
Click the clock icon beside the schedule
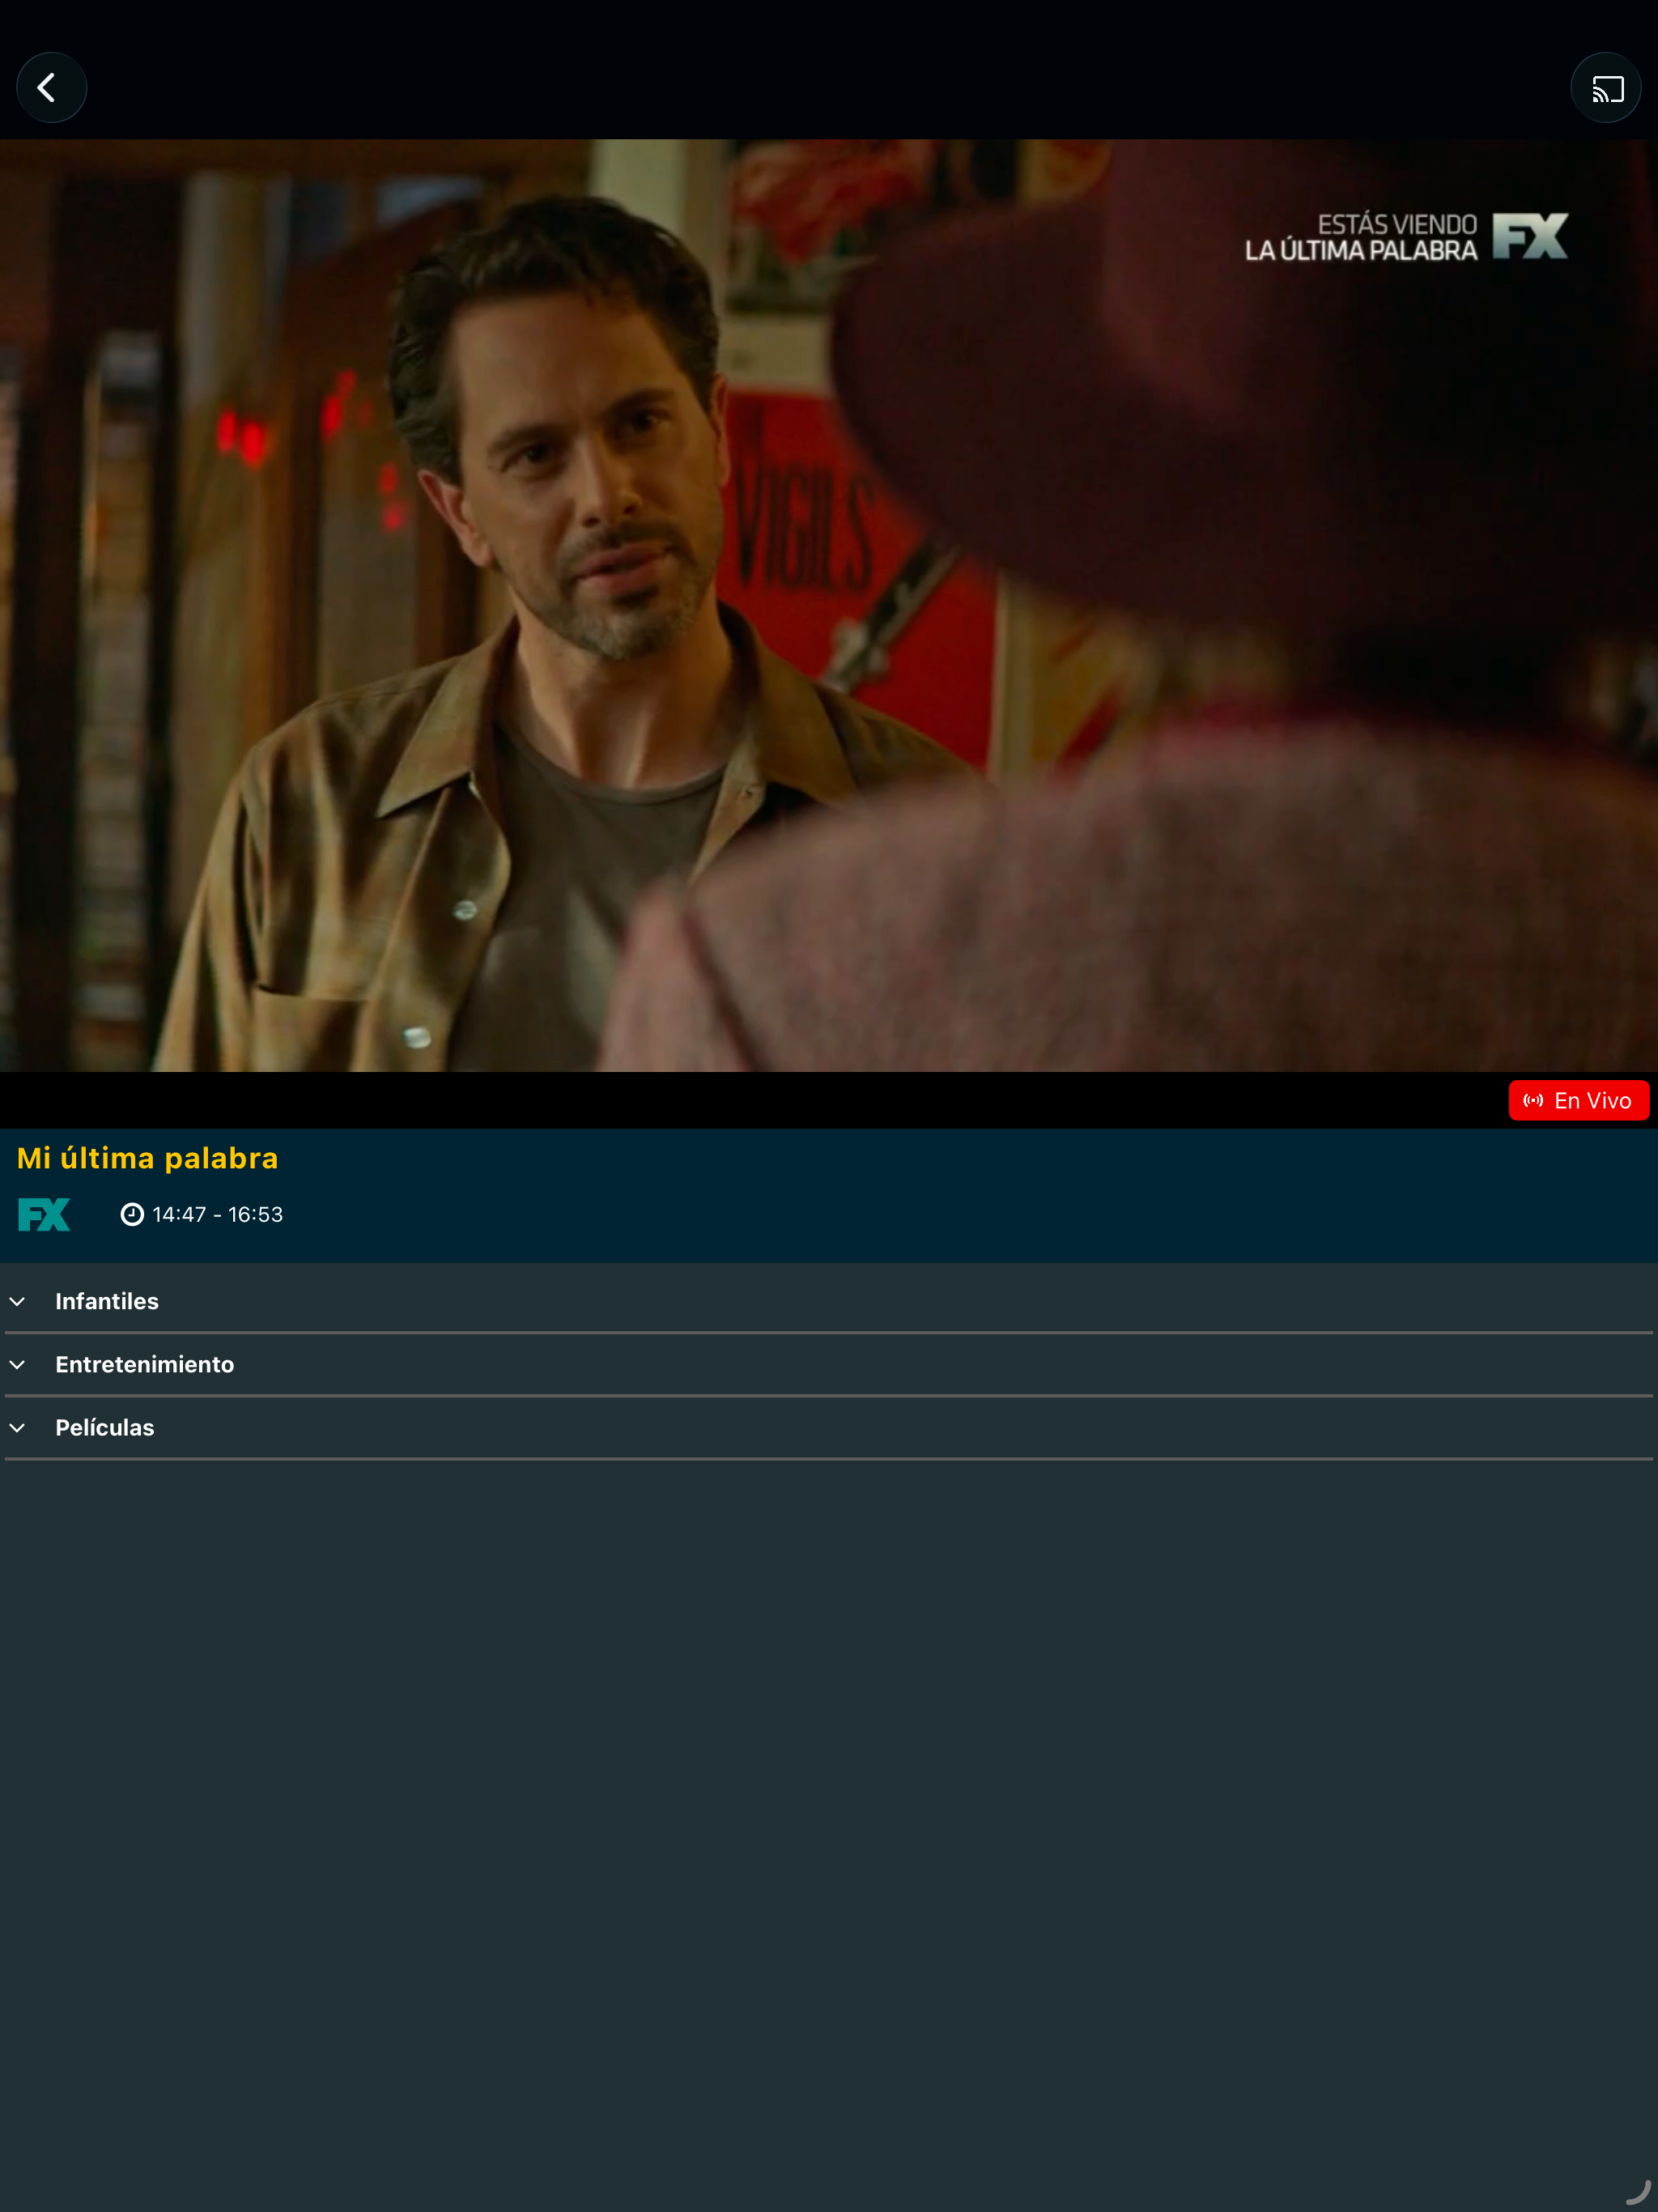[132, 1214]
